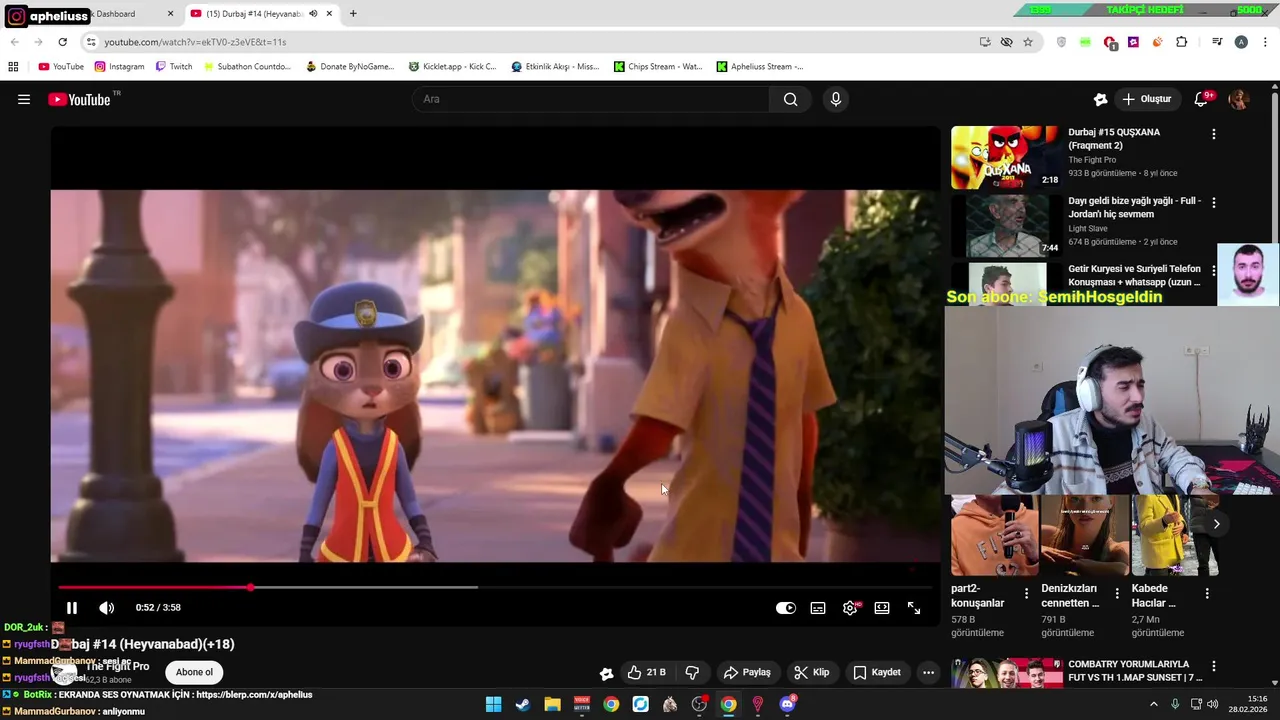Start voice search with the microphone icon
This screenshot has width=1280, height=720.
pos(836,99)
